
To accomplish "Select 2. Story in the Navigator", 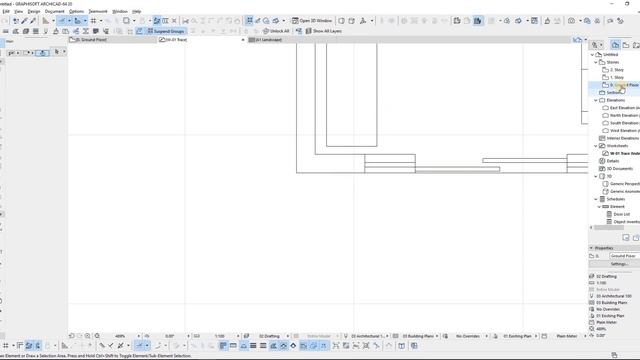I will coord(616,70).
